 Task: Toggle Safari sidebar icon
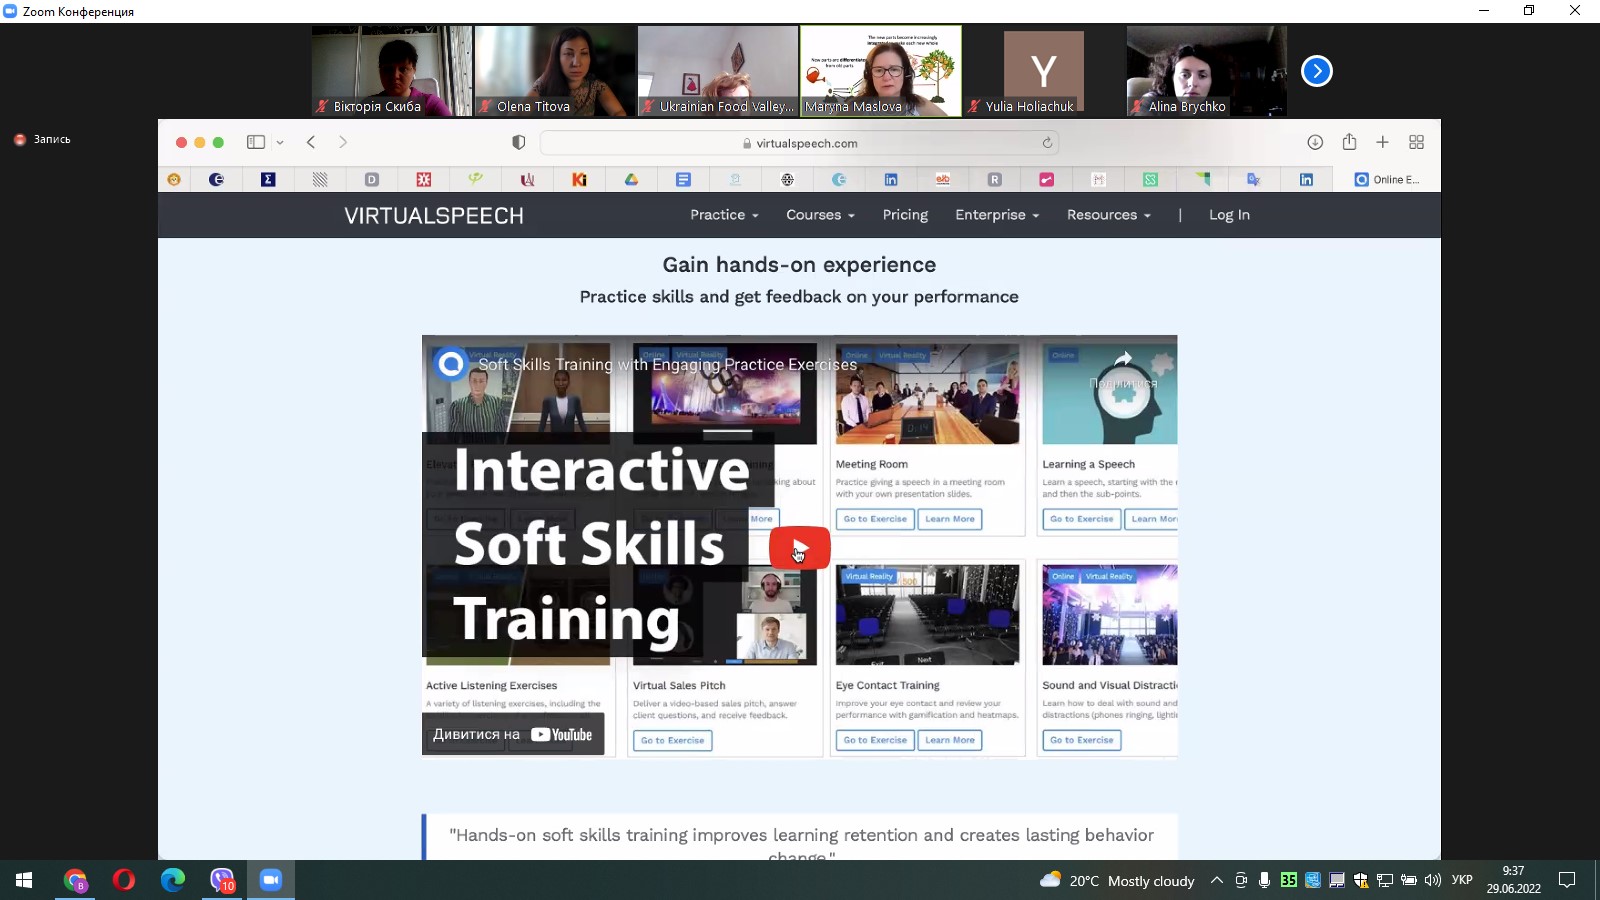pyautogui.click(x=256, y=142)
